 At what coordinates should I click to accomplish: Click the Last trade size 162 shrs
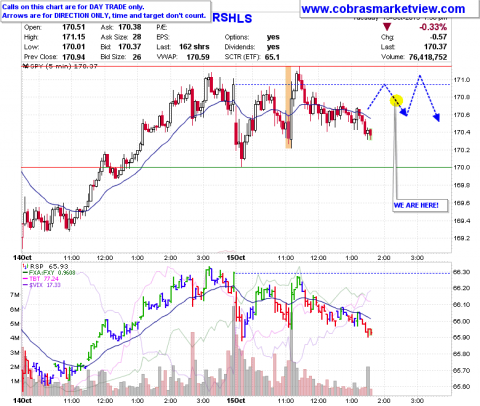(x=194, y=47)
